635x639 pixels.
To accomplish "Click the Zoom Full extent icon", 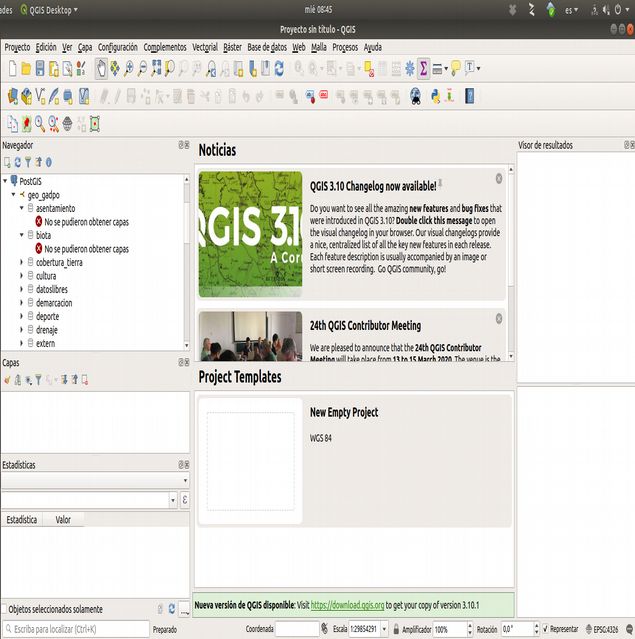I will click(x=156, y=68).
